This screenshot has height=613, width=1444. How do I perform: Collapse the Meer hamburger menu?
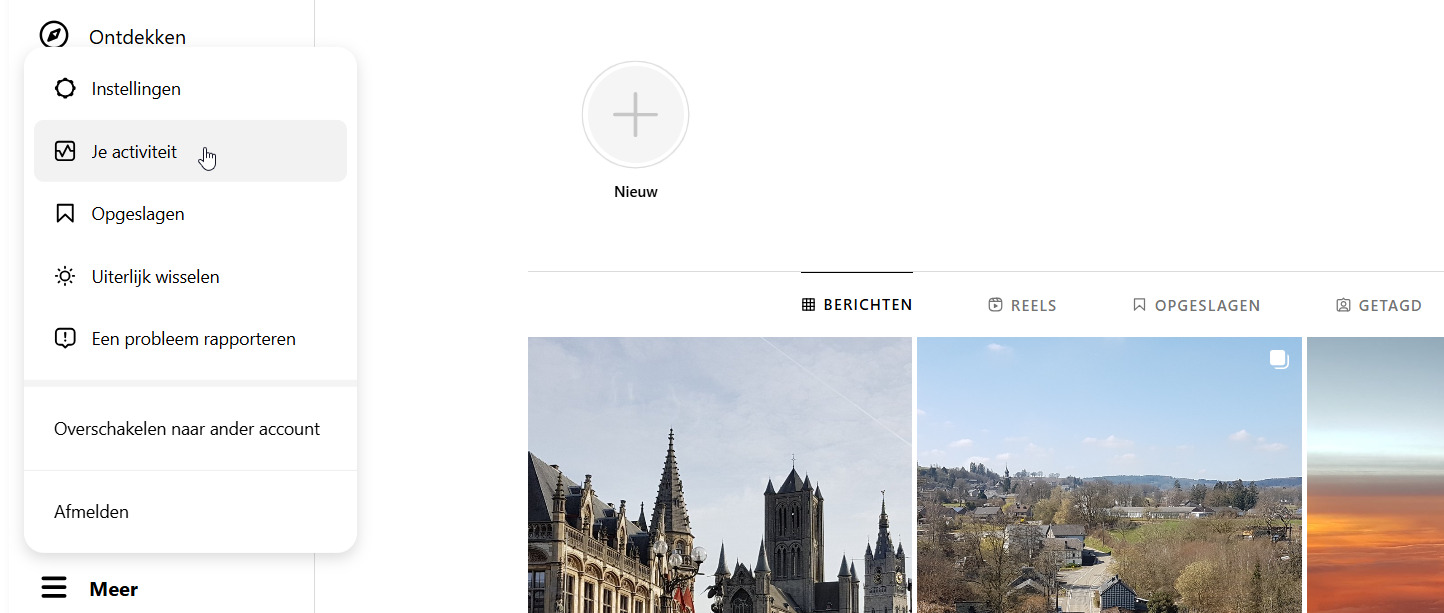click(x=54, y=588)
